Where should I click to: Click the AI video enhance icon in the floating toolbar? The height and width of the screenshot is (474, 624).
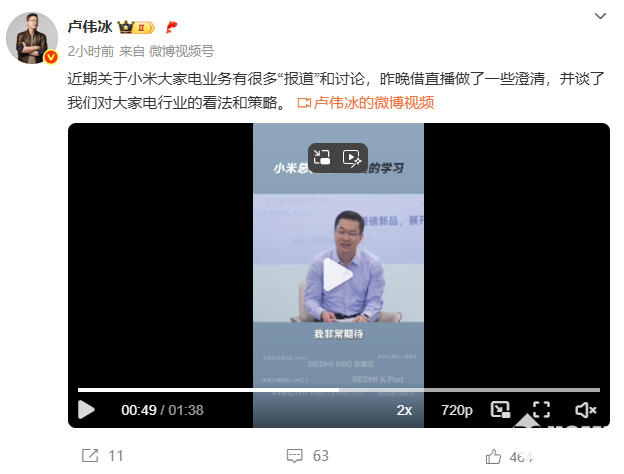tap(352, 158)
